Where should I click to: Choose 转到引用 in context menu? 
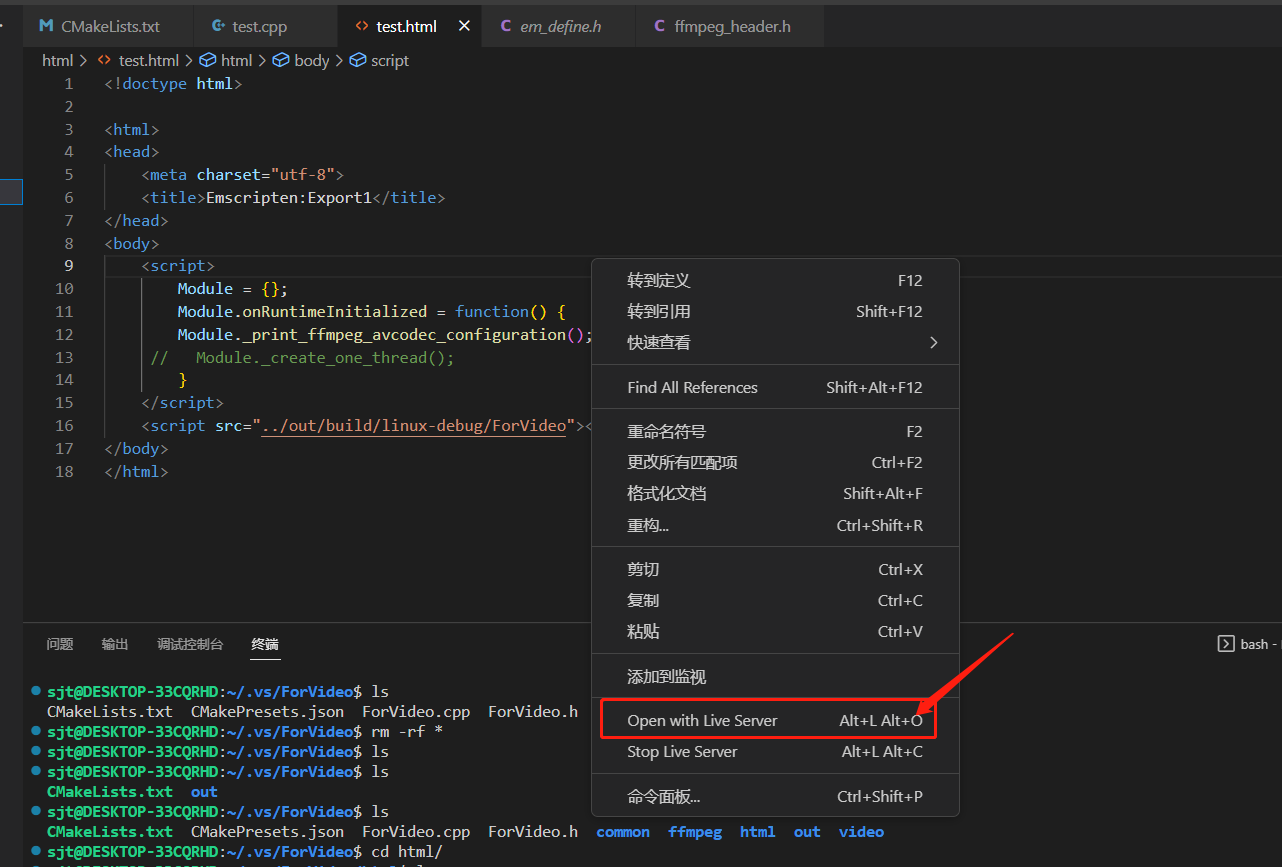775,311
